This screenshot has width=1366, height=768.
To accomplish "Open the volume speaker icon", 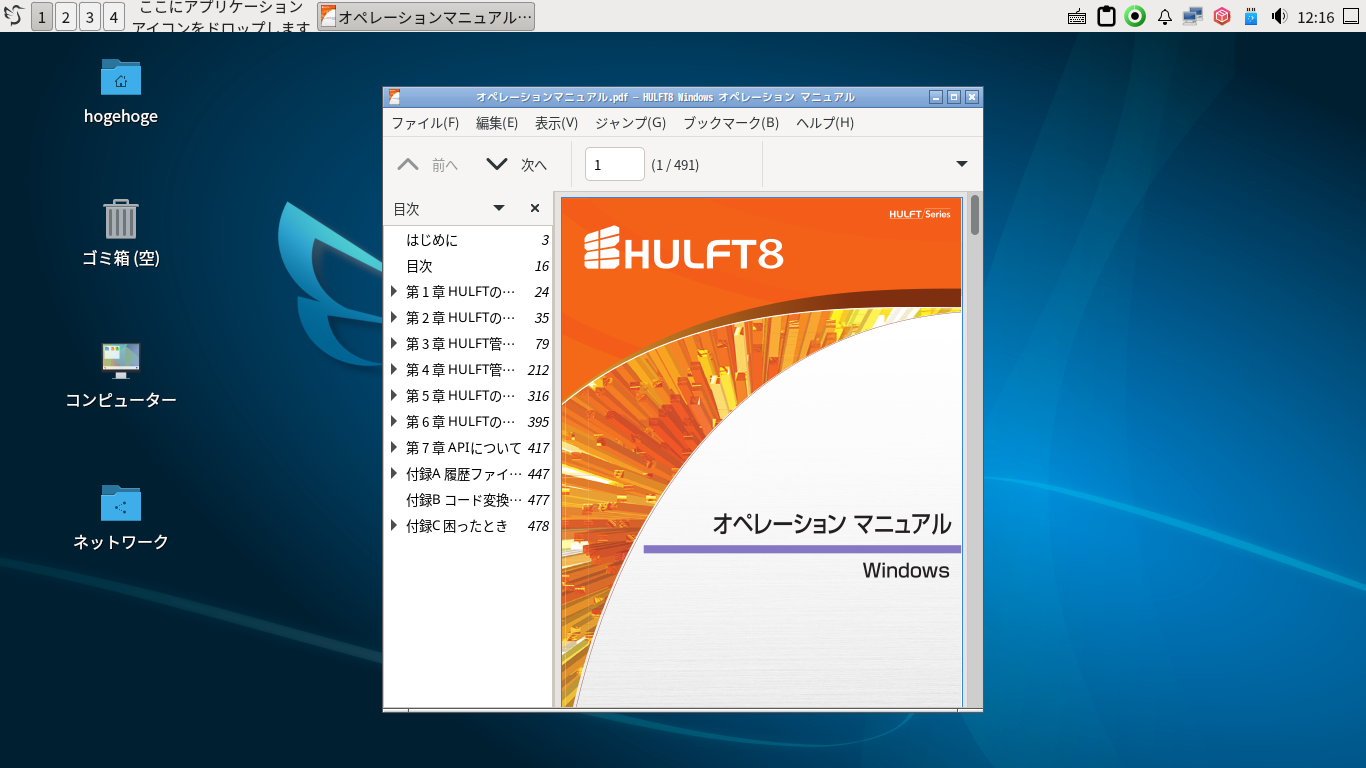I will click(1279, 17).
